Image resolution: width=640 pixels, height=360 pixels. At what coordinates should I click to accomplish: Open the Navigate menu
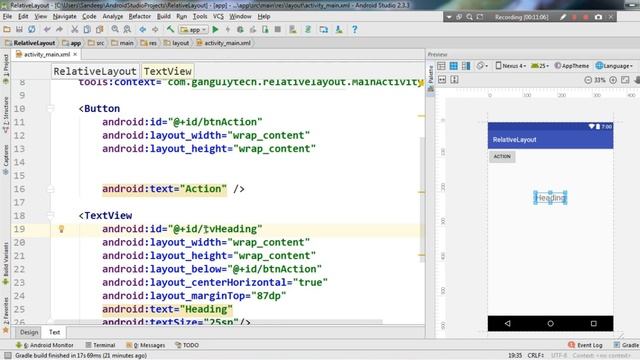(64, 16)
